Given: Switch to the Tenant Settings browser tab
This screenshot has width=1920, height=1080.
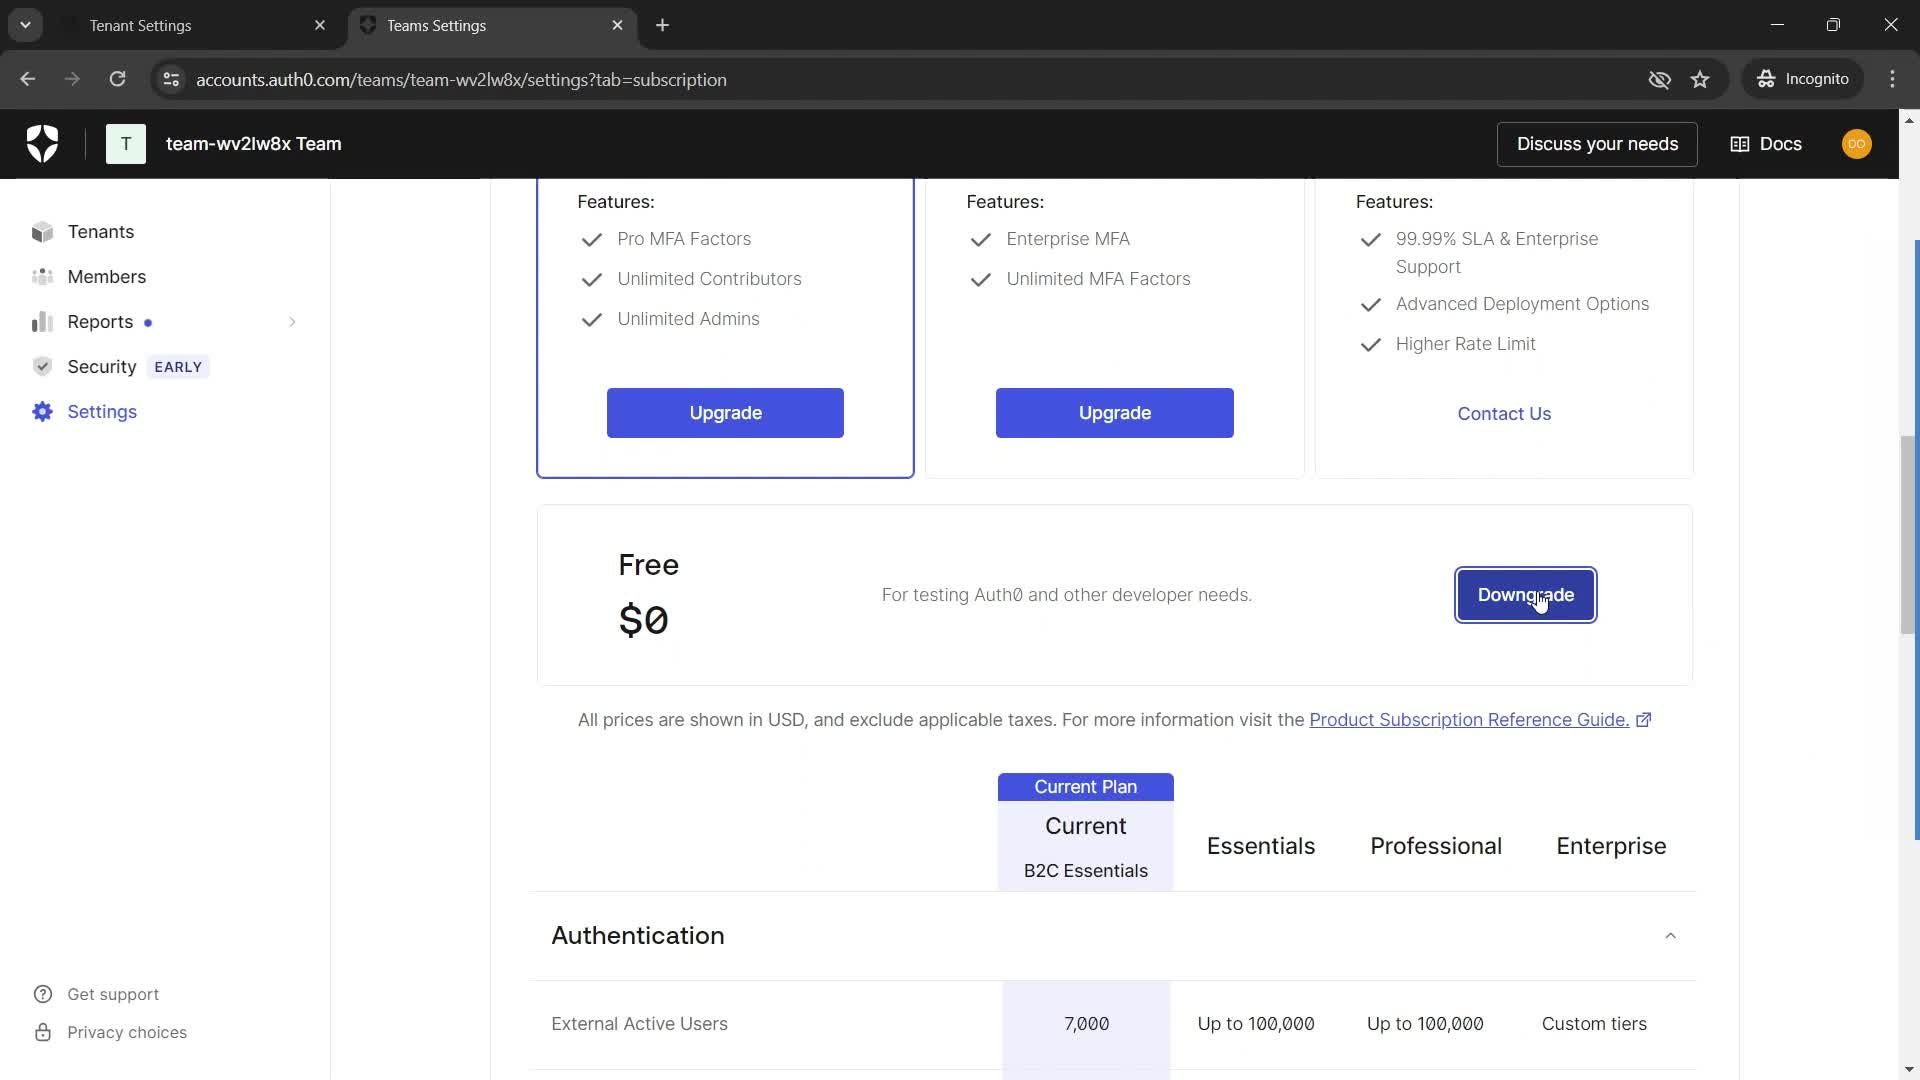Looking at the screenshot, I should 196,25.
